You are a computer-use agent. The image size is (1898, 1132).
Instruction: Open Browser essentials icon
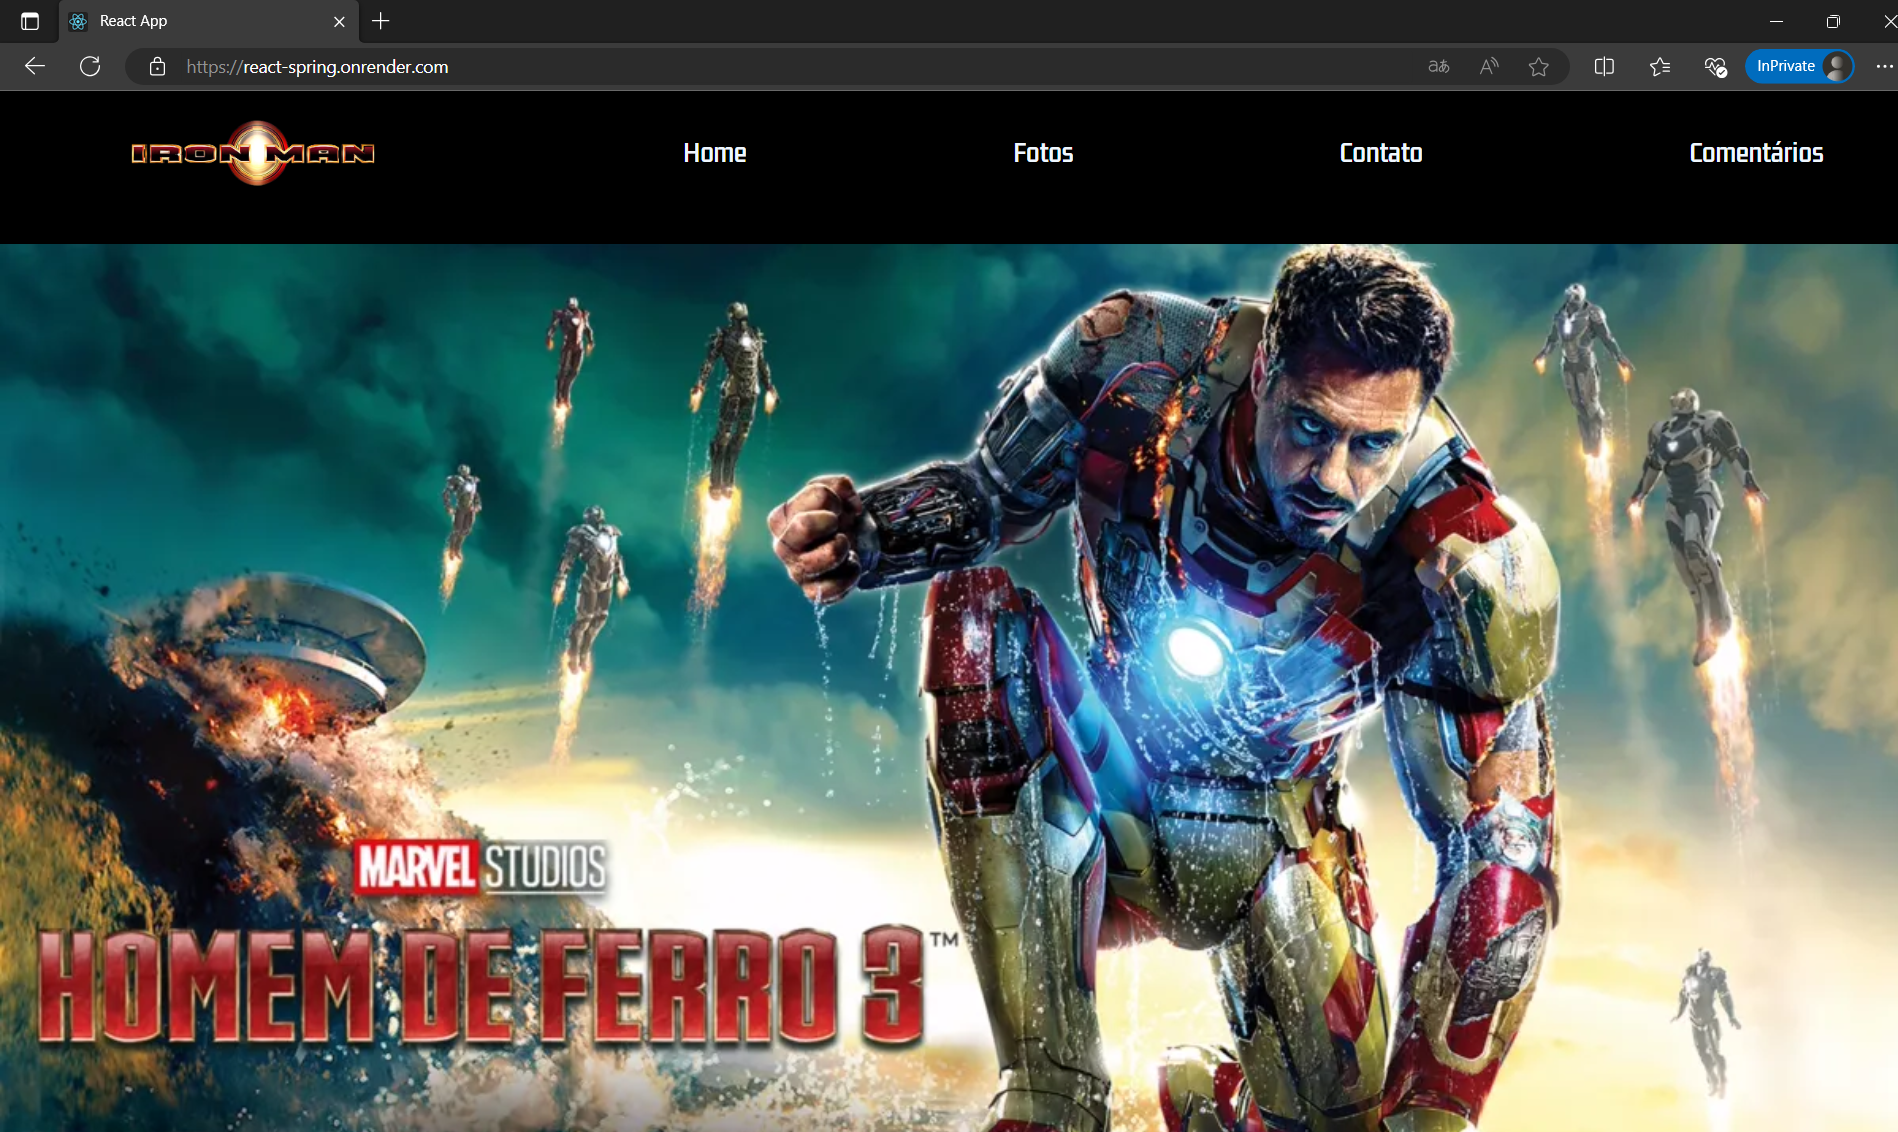(x=1715, y=67)
